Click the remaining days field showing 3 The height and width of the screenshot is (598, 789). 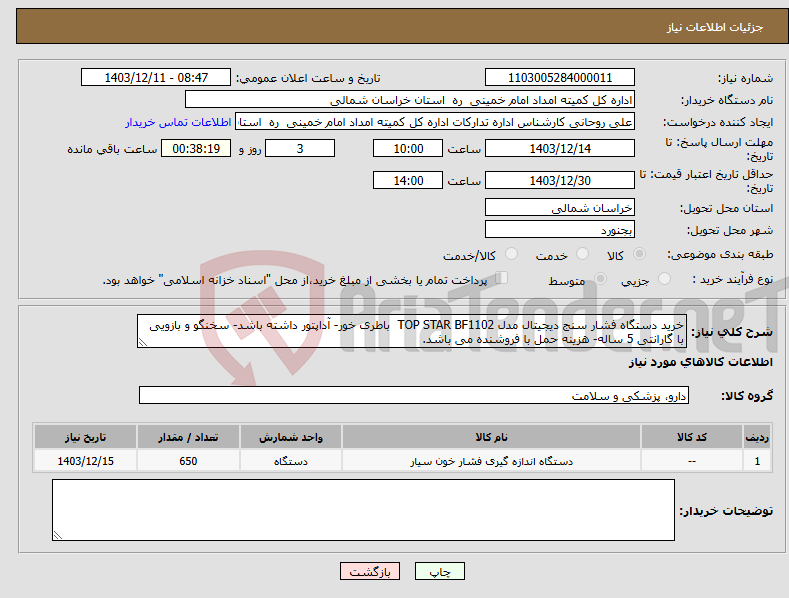pyautogui.click(x=300, y=148)
